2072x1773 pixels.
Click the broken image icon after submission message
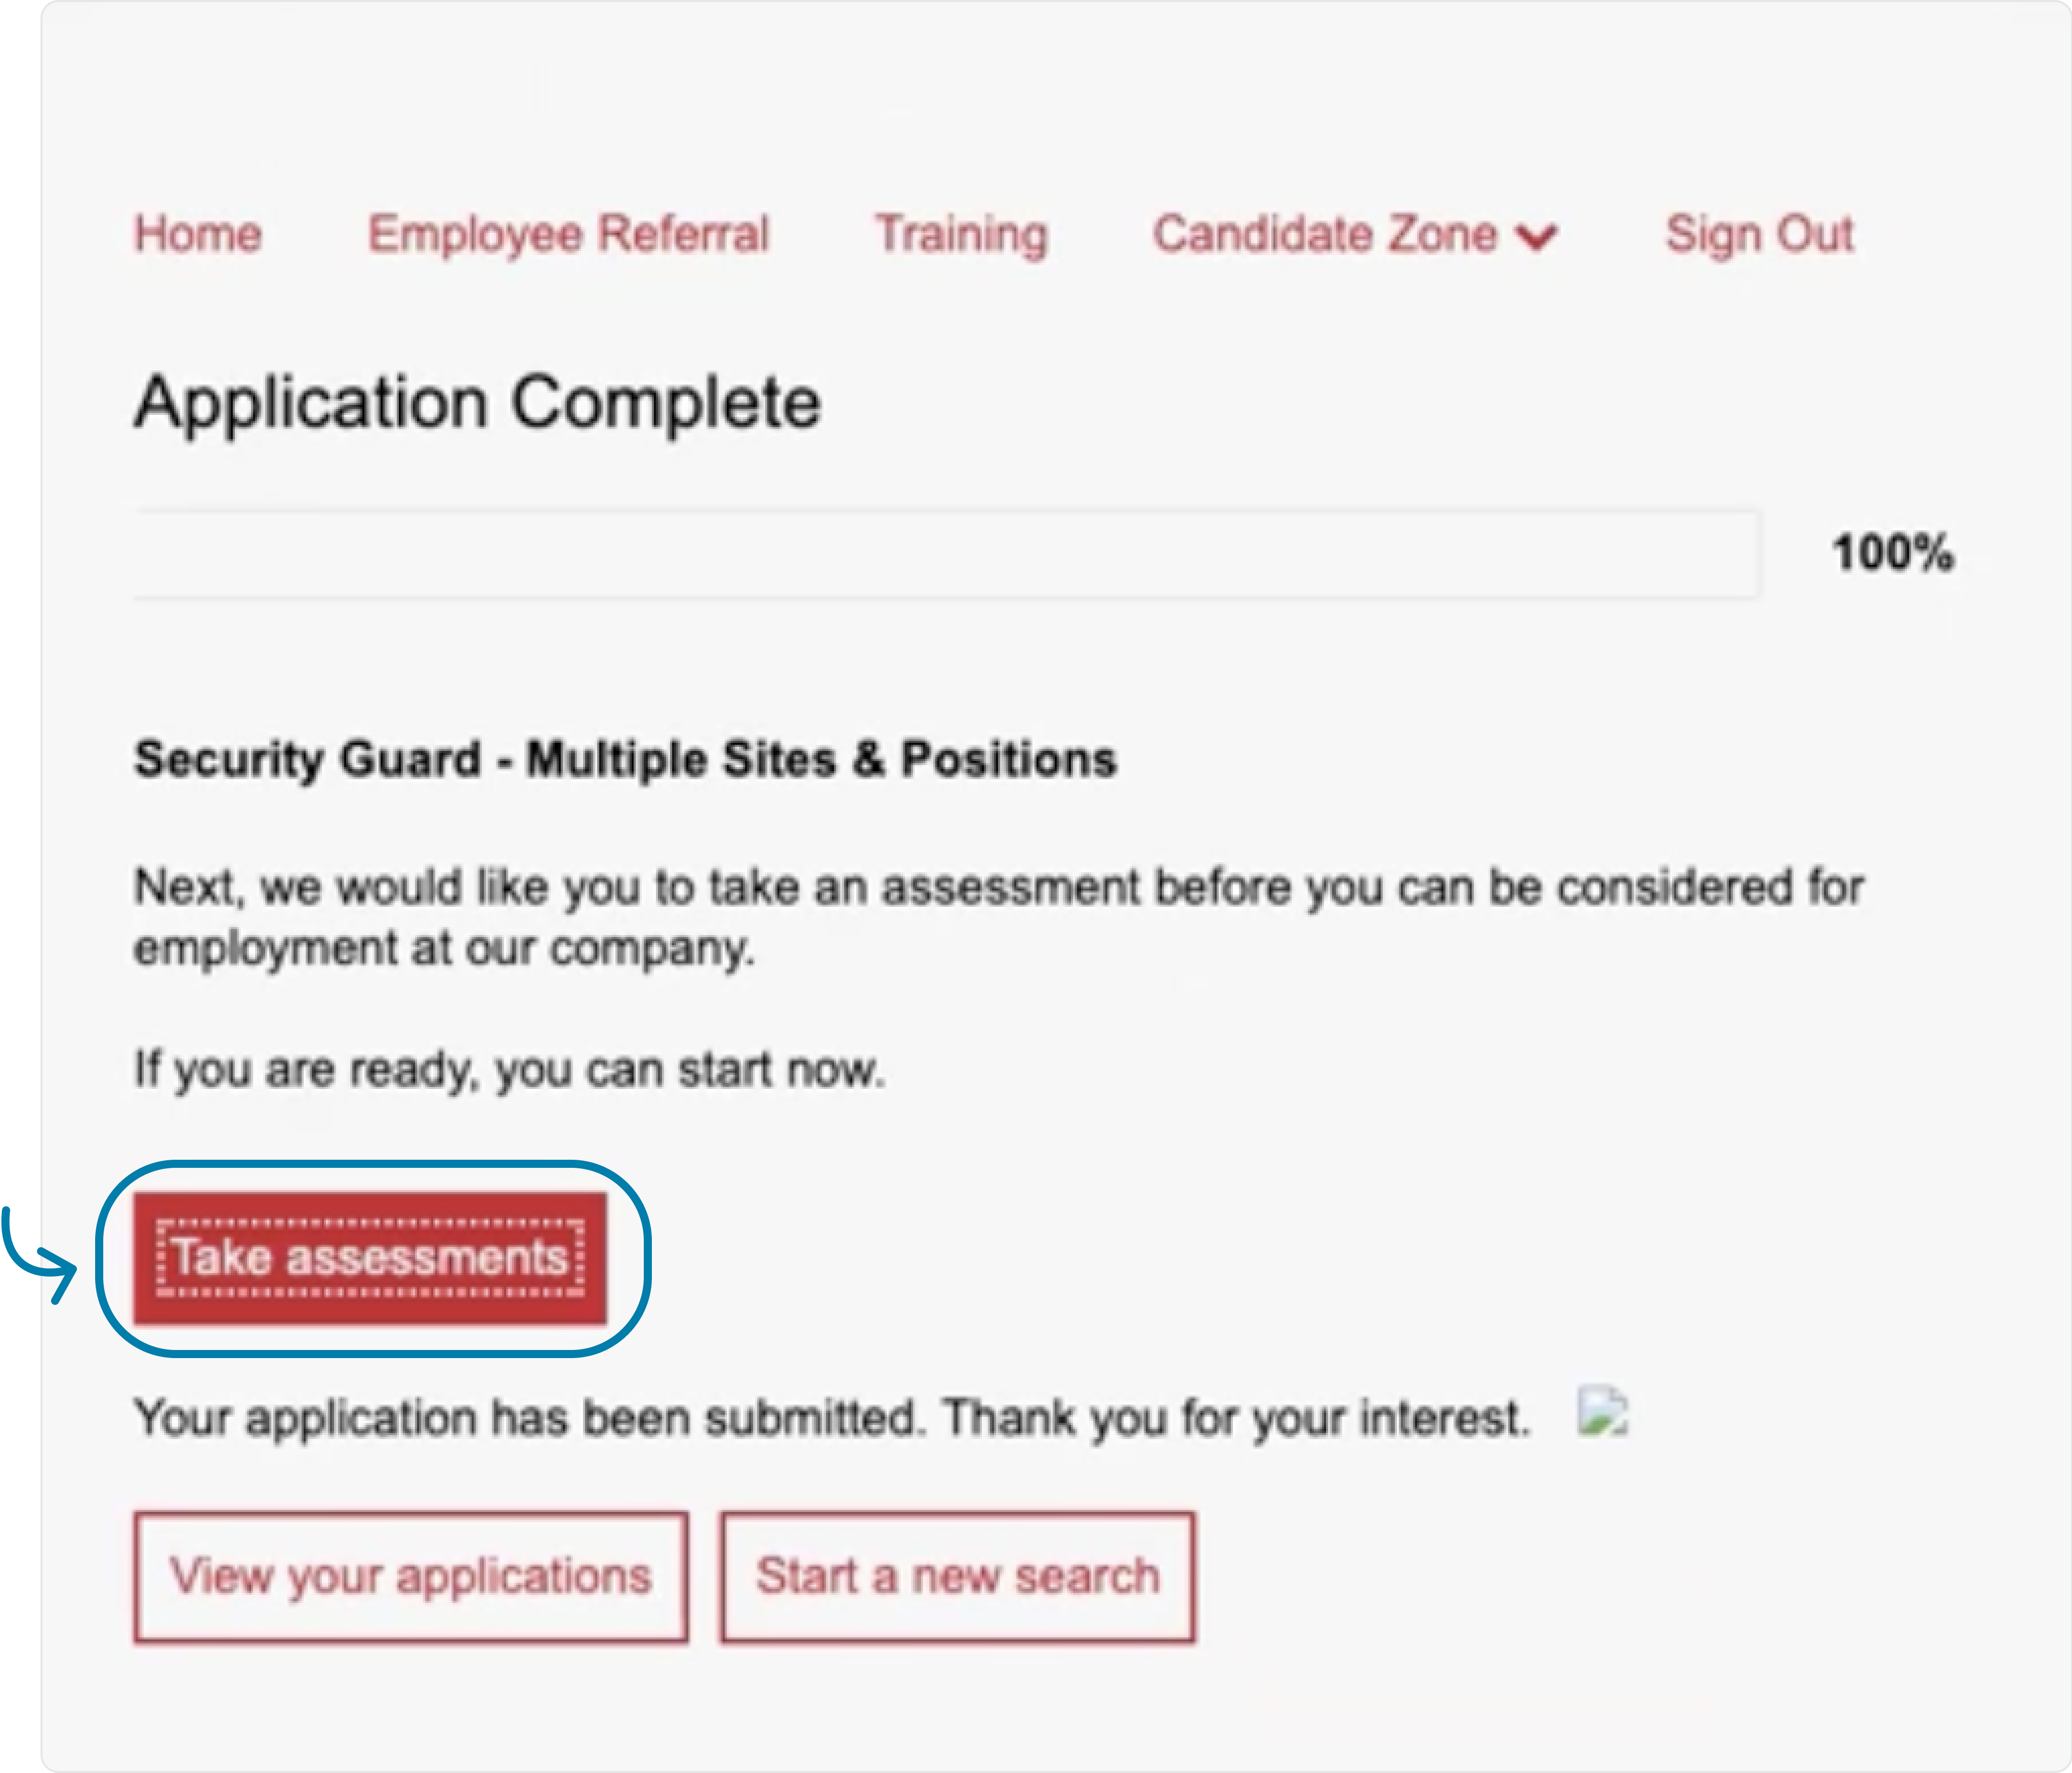(1602, 1413)
